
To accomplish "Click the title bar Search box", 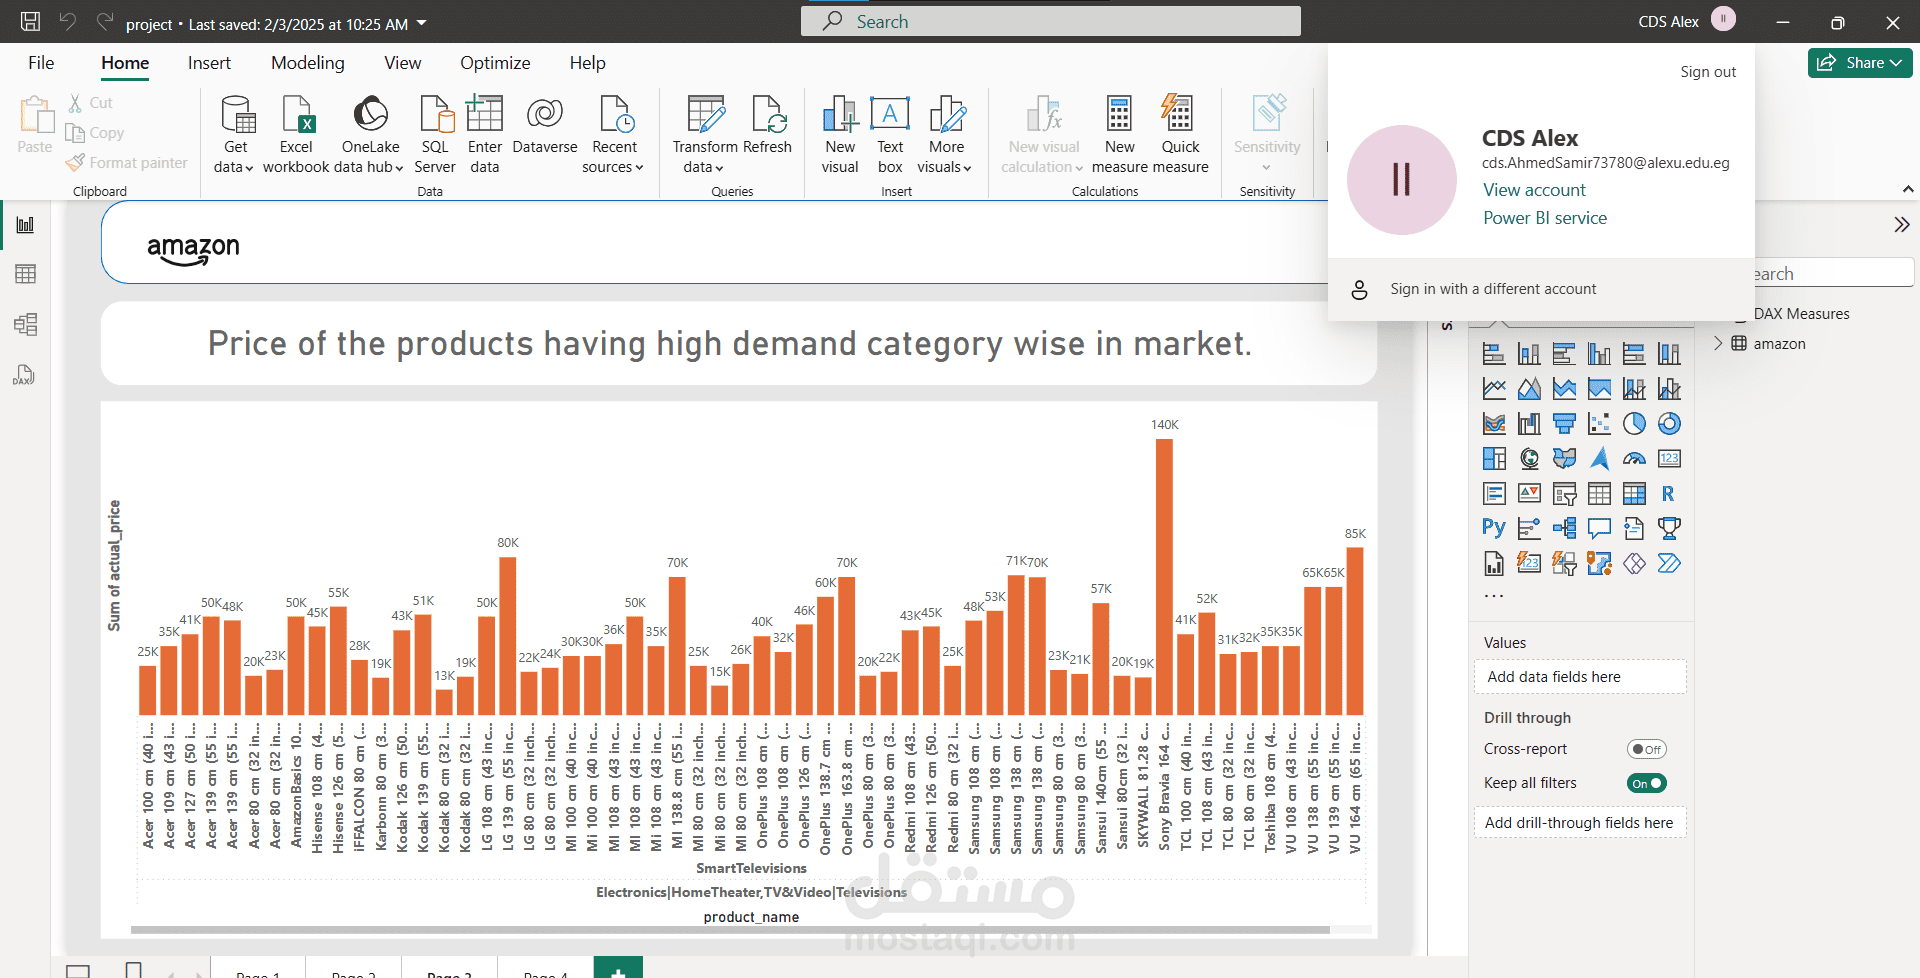I will [x=1050, y=21].
